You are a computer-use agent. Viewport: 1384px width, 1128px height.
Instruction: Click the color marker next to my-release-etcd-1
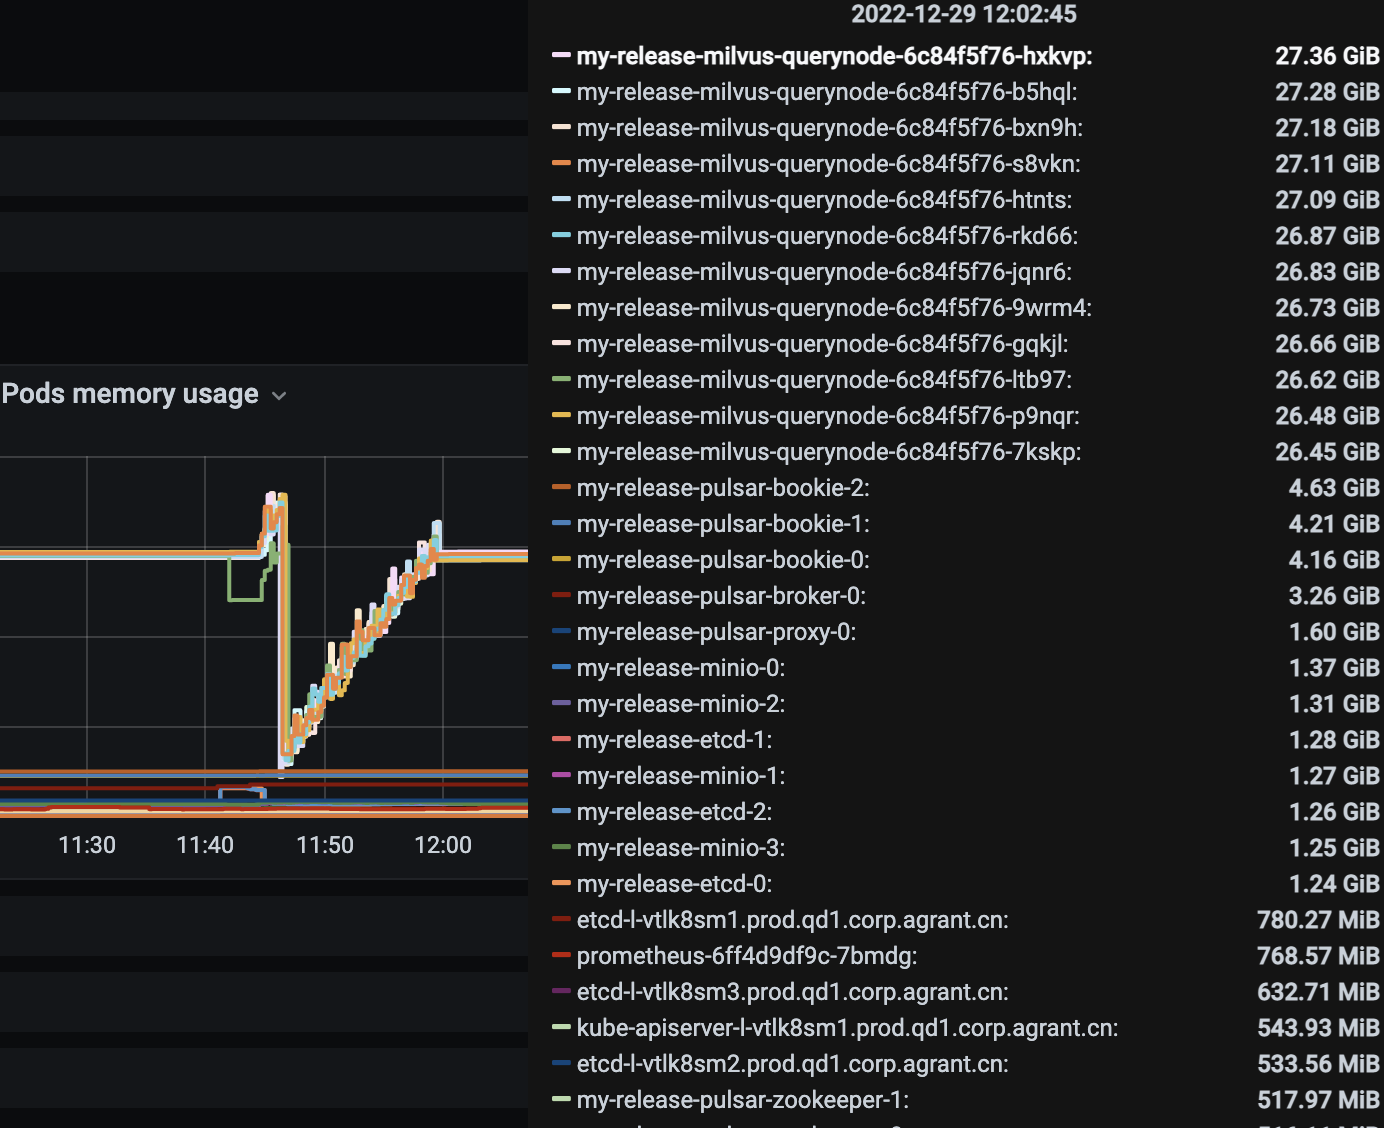coord(560,740)
